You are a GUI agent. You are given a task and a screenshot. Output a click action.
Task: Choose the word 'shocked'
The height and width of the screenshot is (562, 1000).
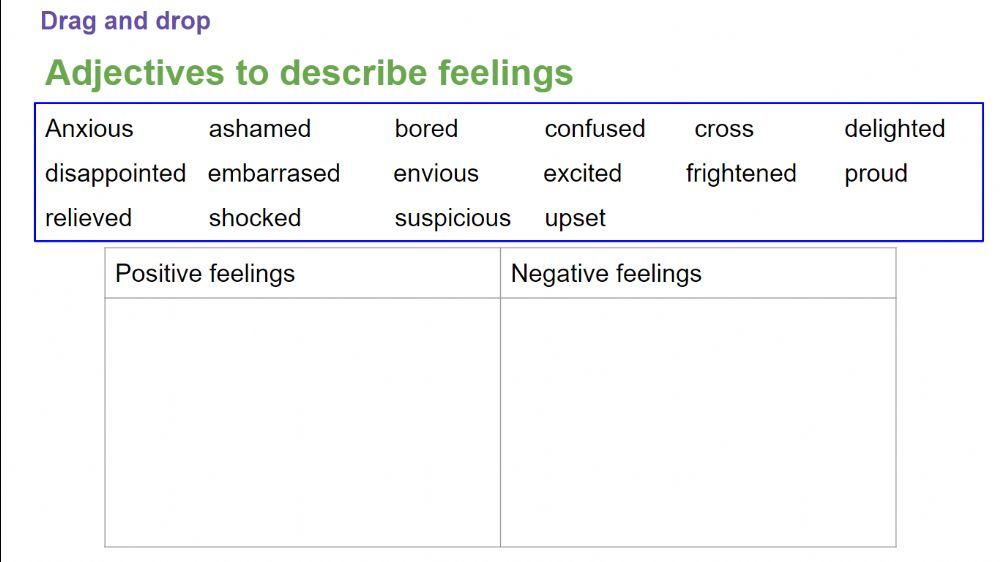pos(254,218)
